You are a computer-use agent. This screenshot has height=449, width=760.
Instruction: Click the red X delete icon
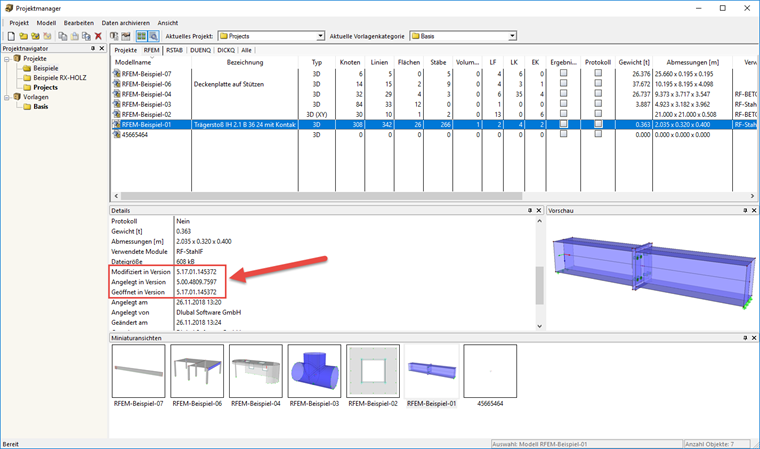click(x=98, y=36)
